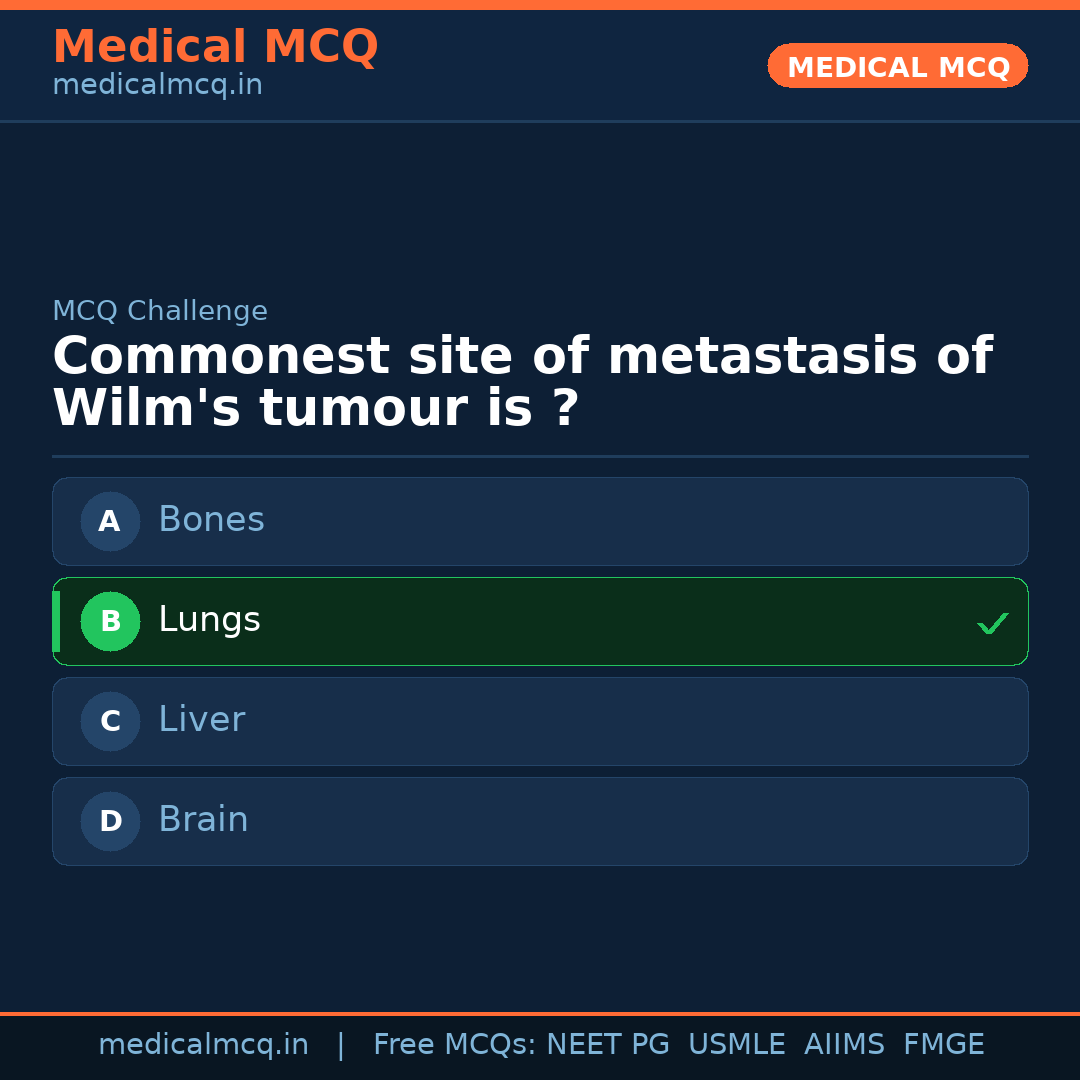Click USMLE in the footer
Screen dimensions: 1080x1080
point(736,1045)
